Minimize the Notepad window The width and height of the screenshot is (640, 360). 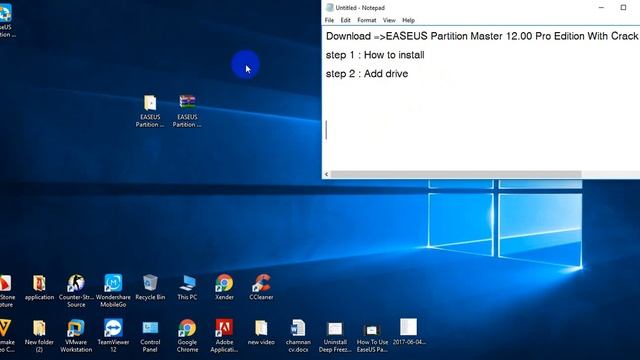click(601, 7)
